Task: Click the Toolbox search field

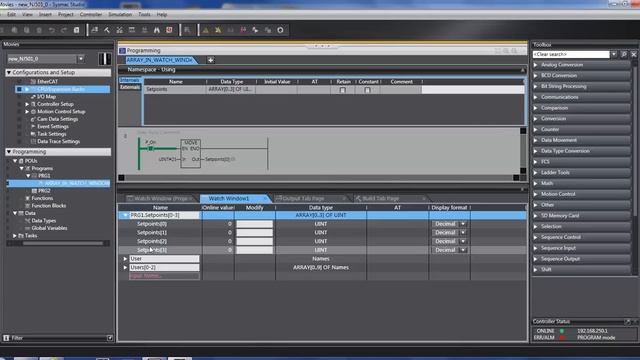Action: pos(571,54)
